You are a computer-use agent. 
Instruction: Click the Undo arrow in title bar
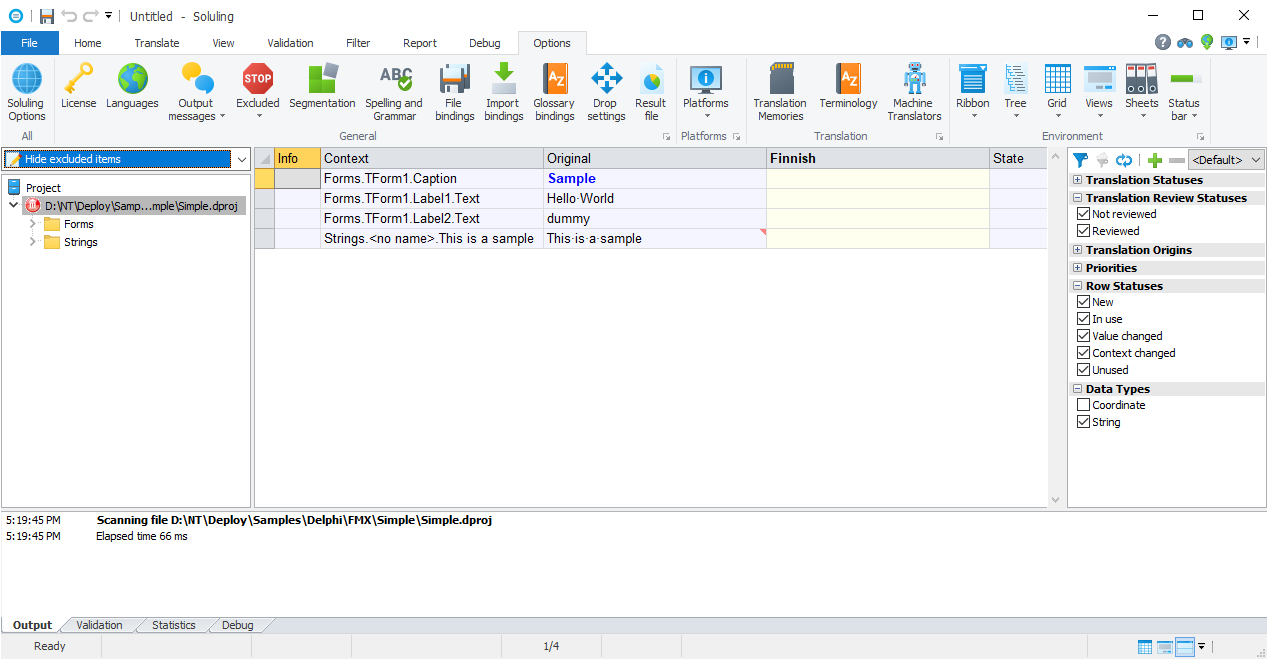pos(69,16)
